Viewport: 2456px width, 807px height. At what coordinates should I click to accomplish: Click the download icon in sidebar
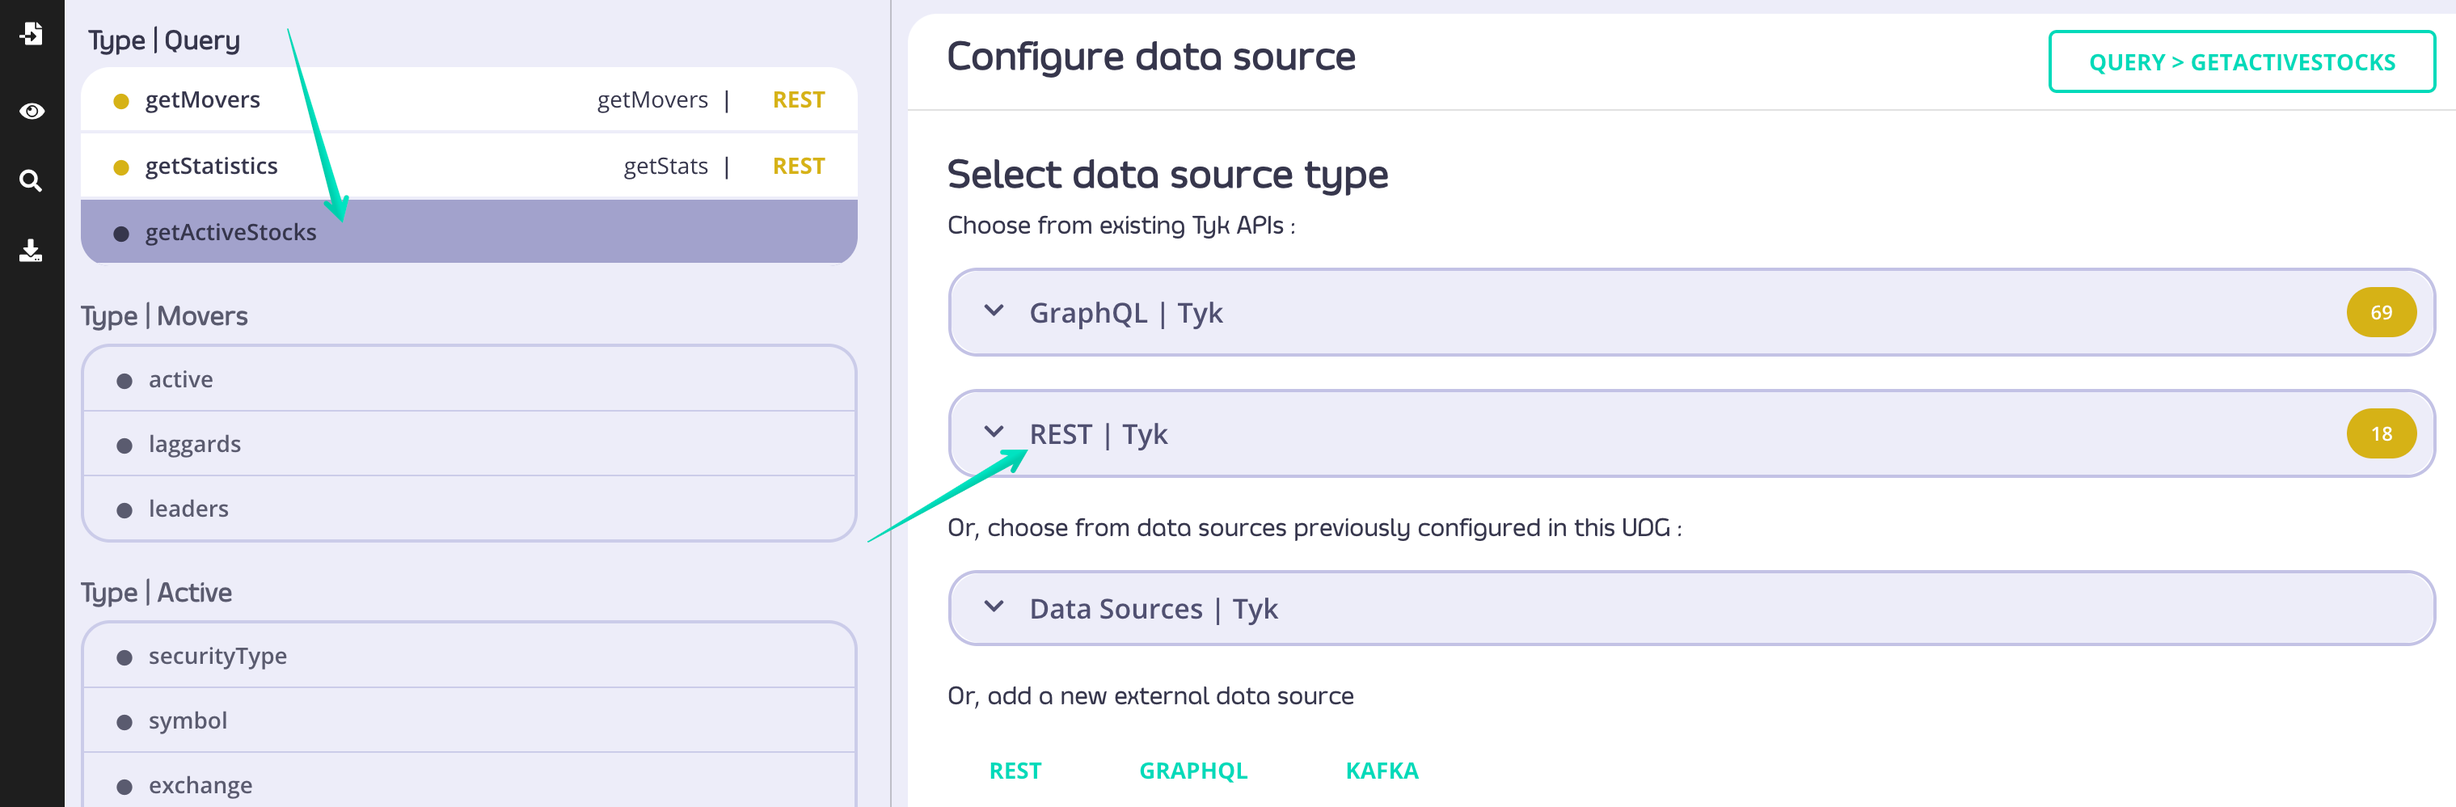coord(31,250)
